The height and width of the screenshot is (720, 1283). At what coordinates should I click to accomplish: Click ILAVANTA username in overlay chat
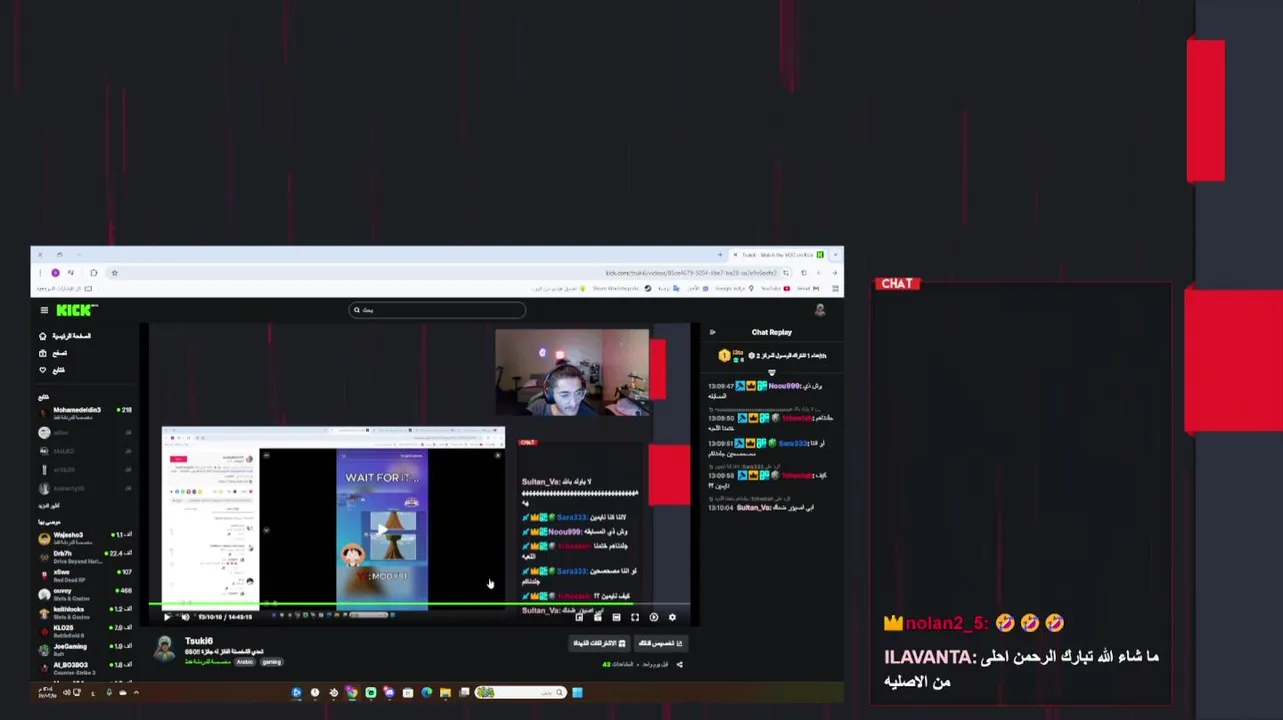pyautogui.click(x=929, y=657)
